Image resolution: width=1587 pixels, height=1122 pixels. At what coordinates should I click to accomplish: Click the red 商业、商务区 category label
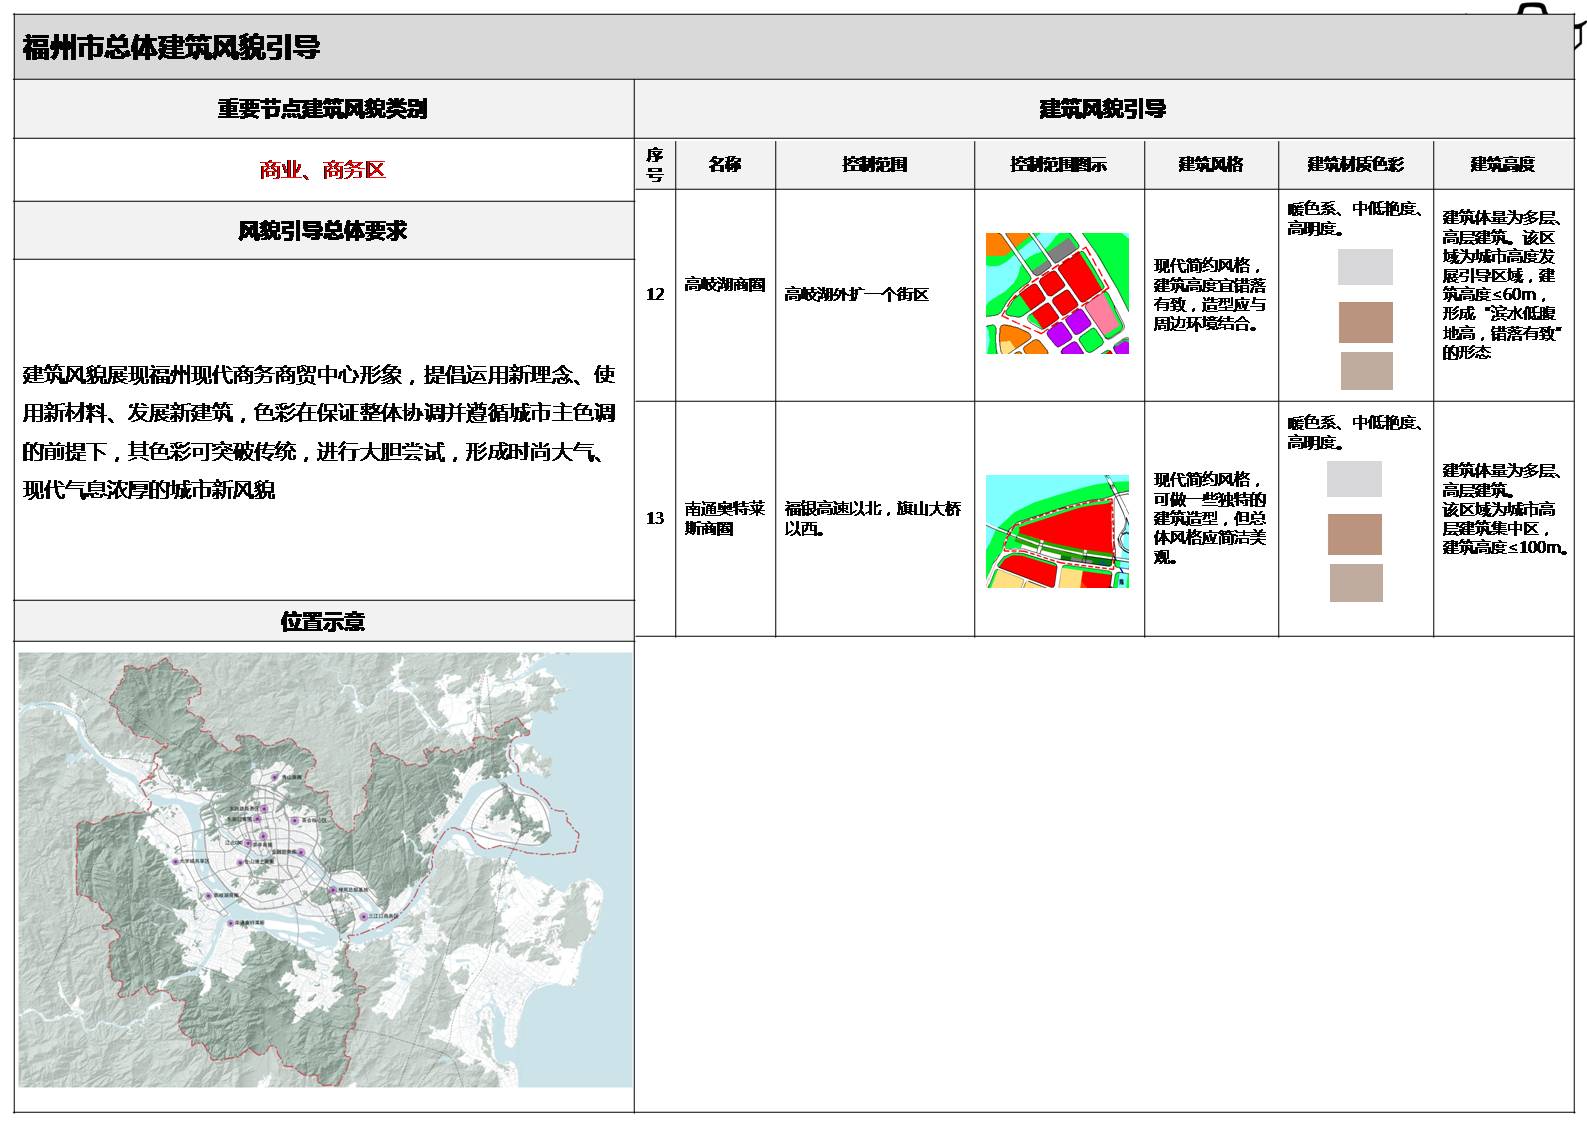[323, 170]
